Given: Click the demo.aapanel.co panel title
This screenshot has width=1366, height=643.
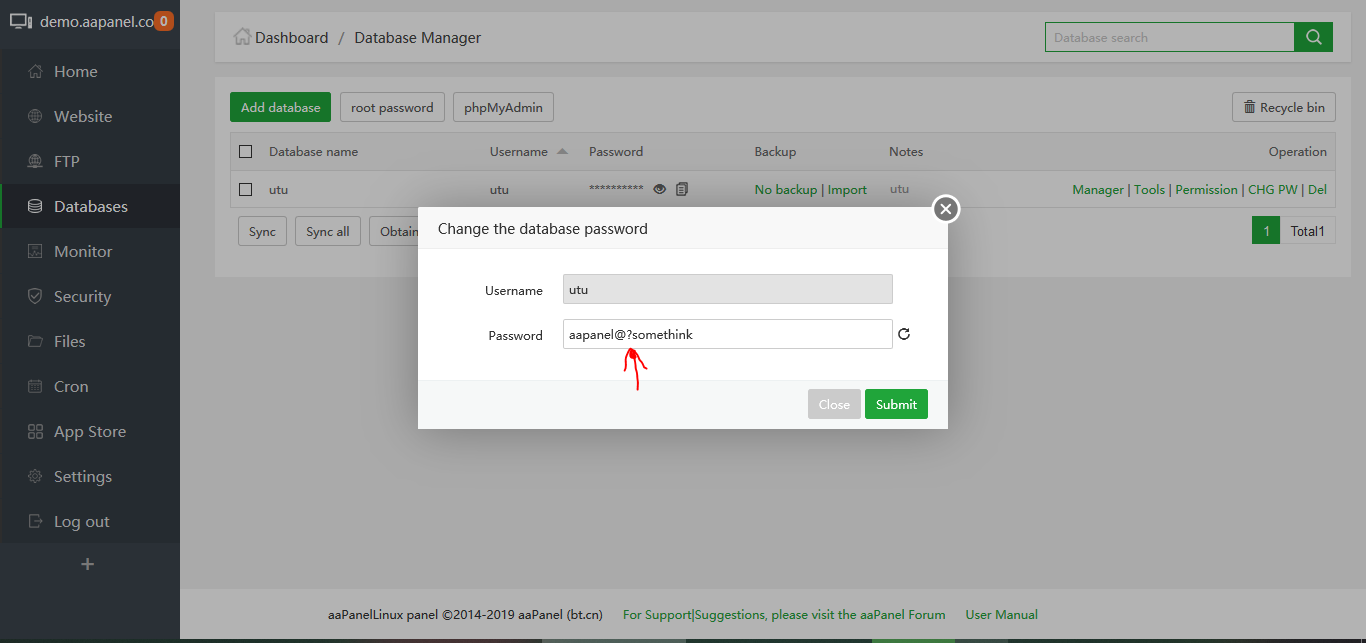Looking at the screenshot, I should (95, 20).
